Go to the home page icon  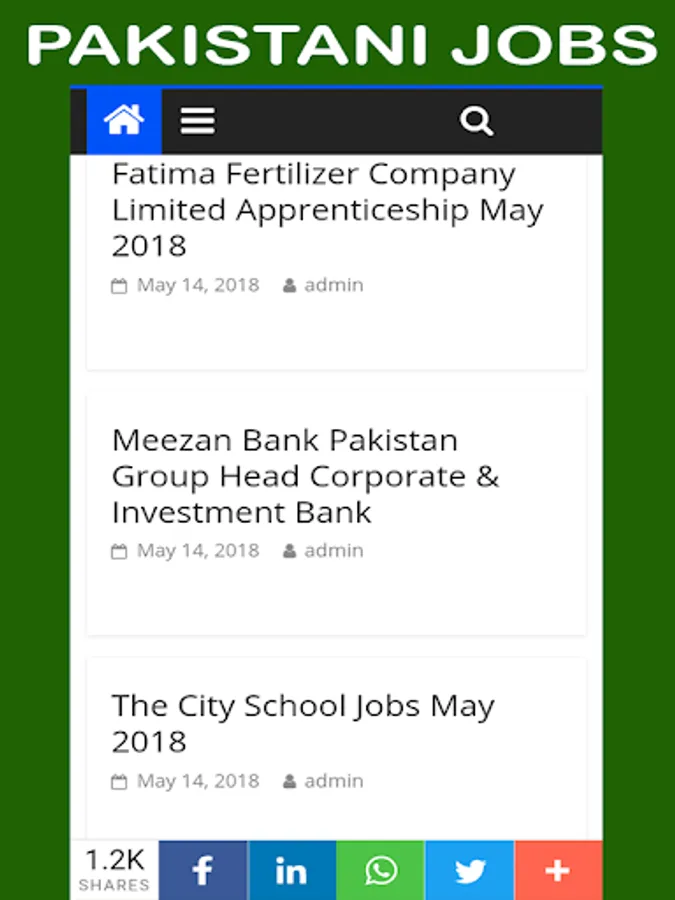pos(124,121)
